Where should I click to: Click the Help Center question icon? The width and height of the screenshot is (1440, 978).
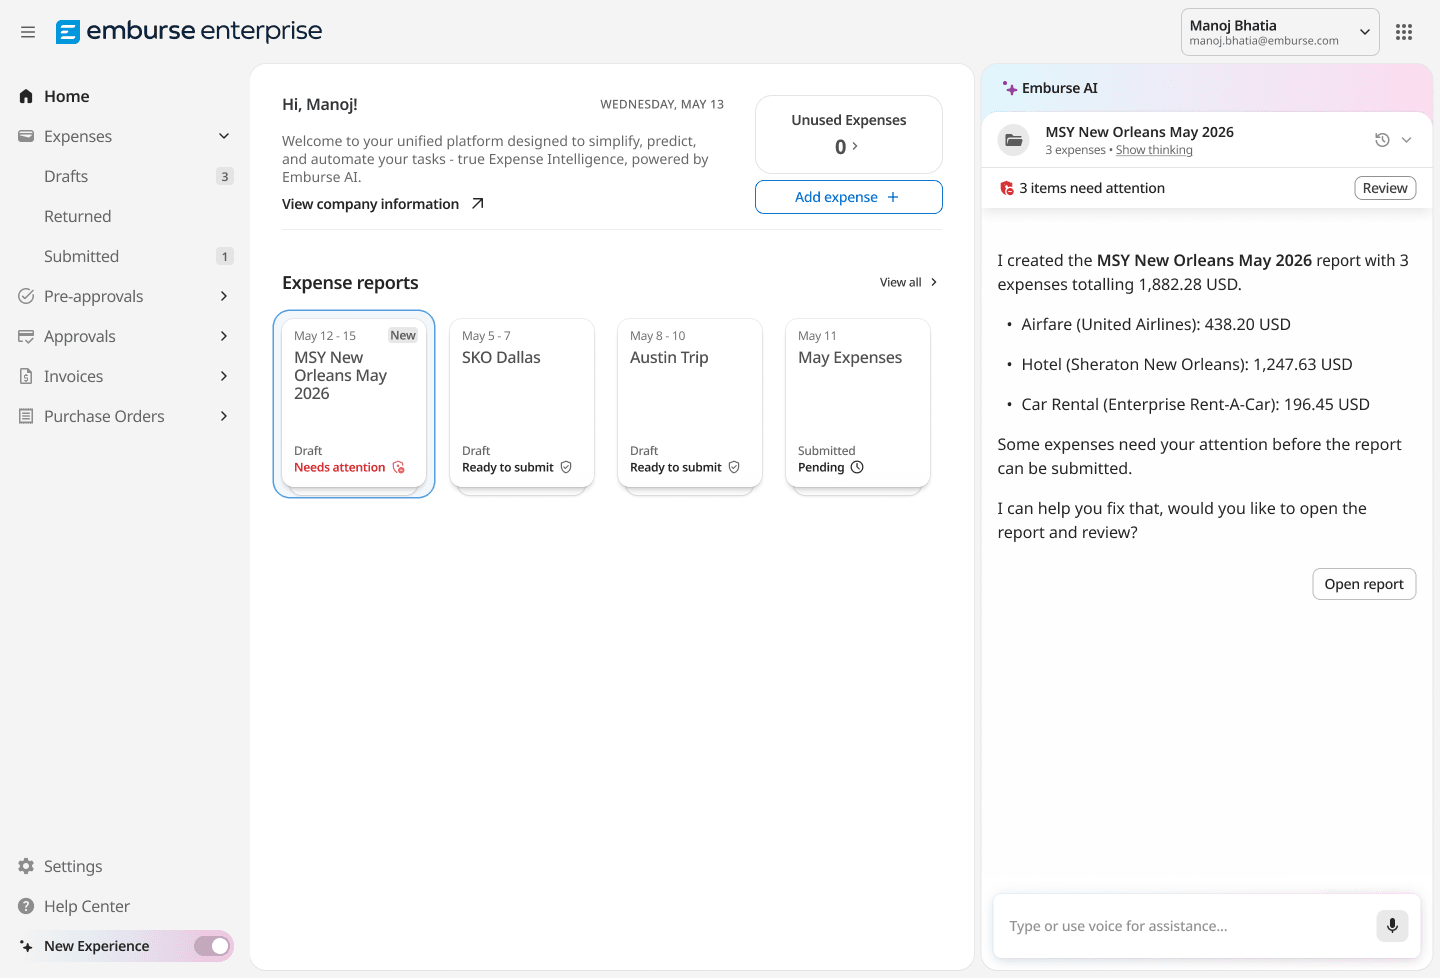(x=26, y=906)
